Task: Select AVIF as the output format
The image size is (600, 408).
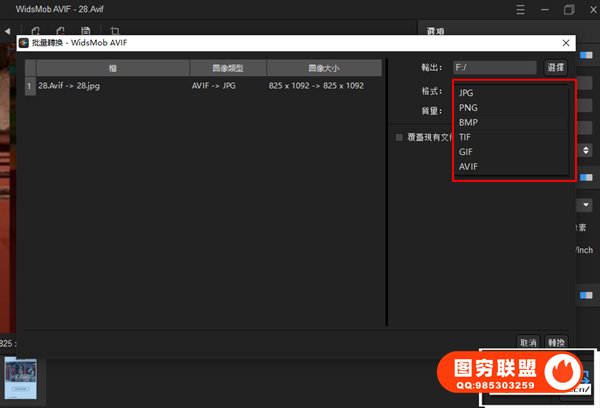Action: click(x=469, y=167)
